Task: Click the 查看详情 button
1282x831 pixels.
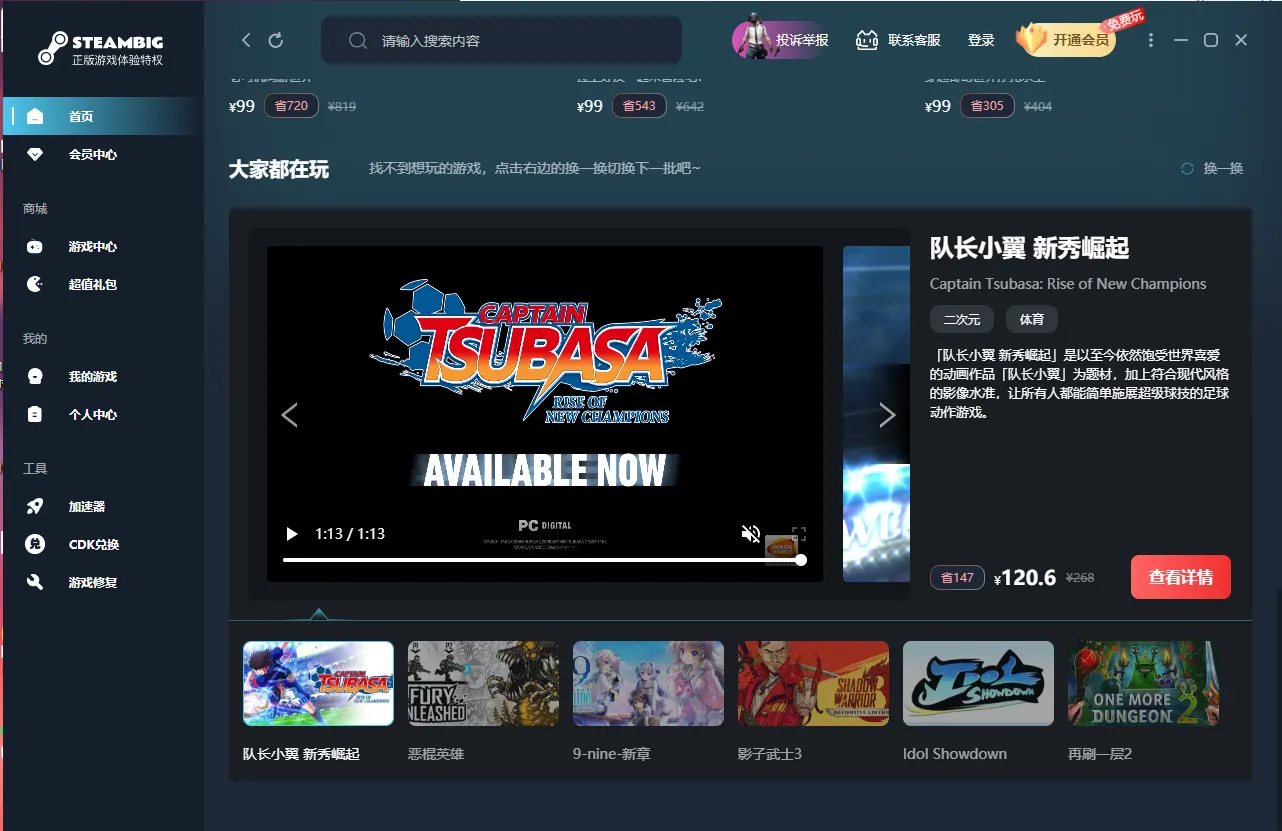Action: [x=1181, y=577]
